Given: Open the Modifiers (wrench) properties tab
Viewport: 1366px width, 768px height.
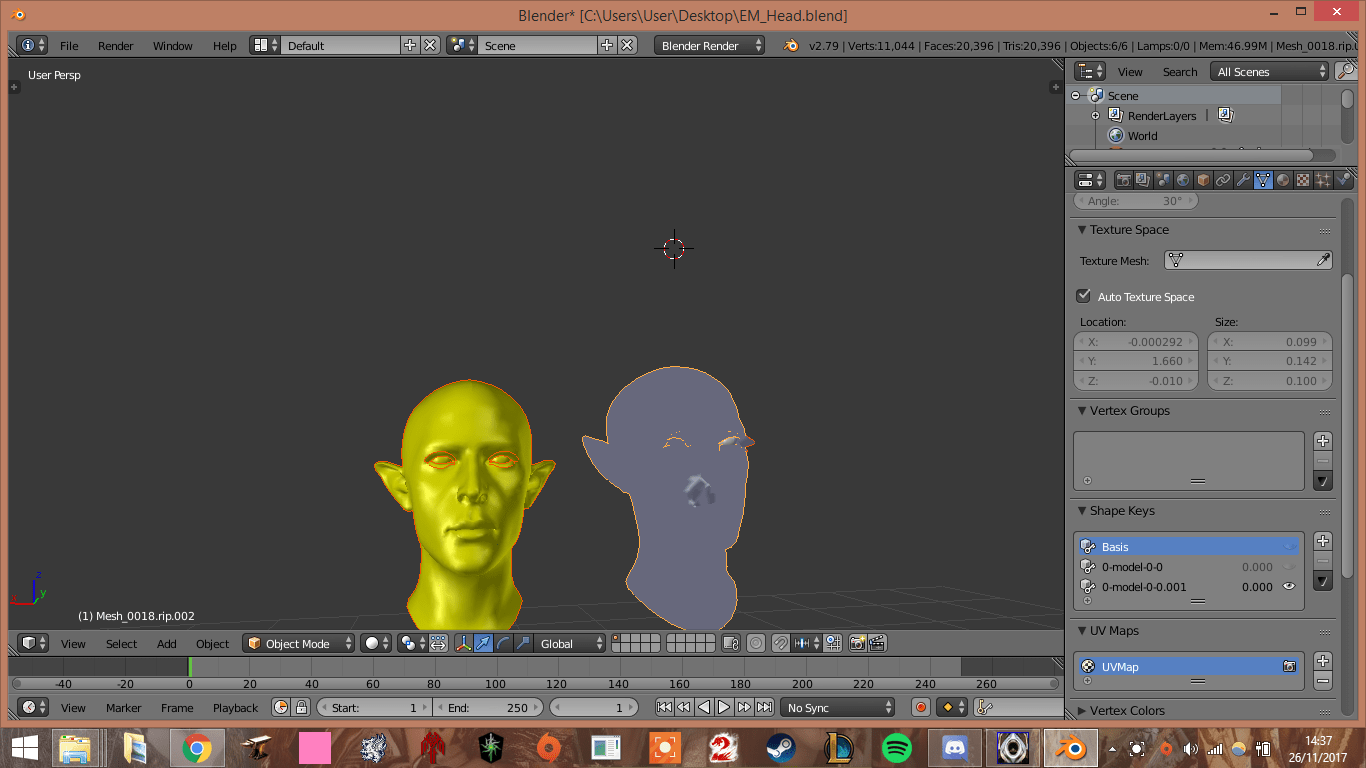Looking at the screenshot, I should (1242, 179).
